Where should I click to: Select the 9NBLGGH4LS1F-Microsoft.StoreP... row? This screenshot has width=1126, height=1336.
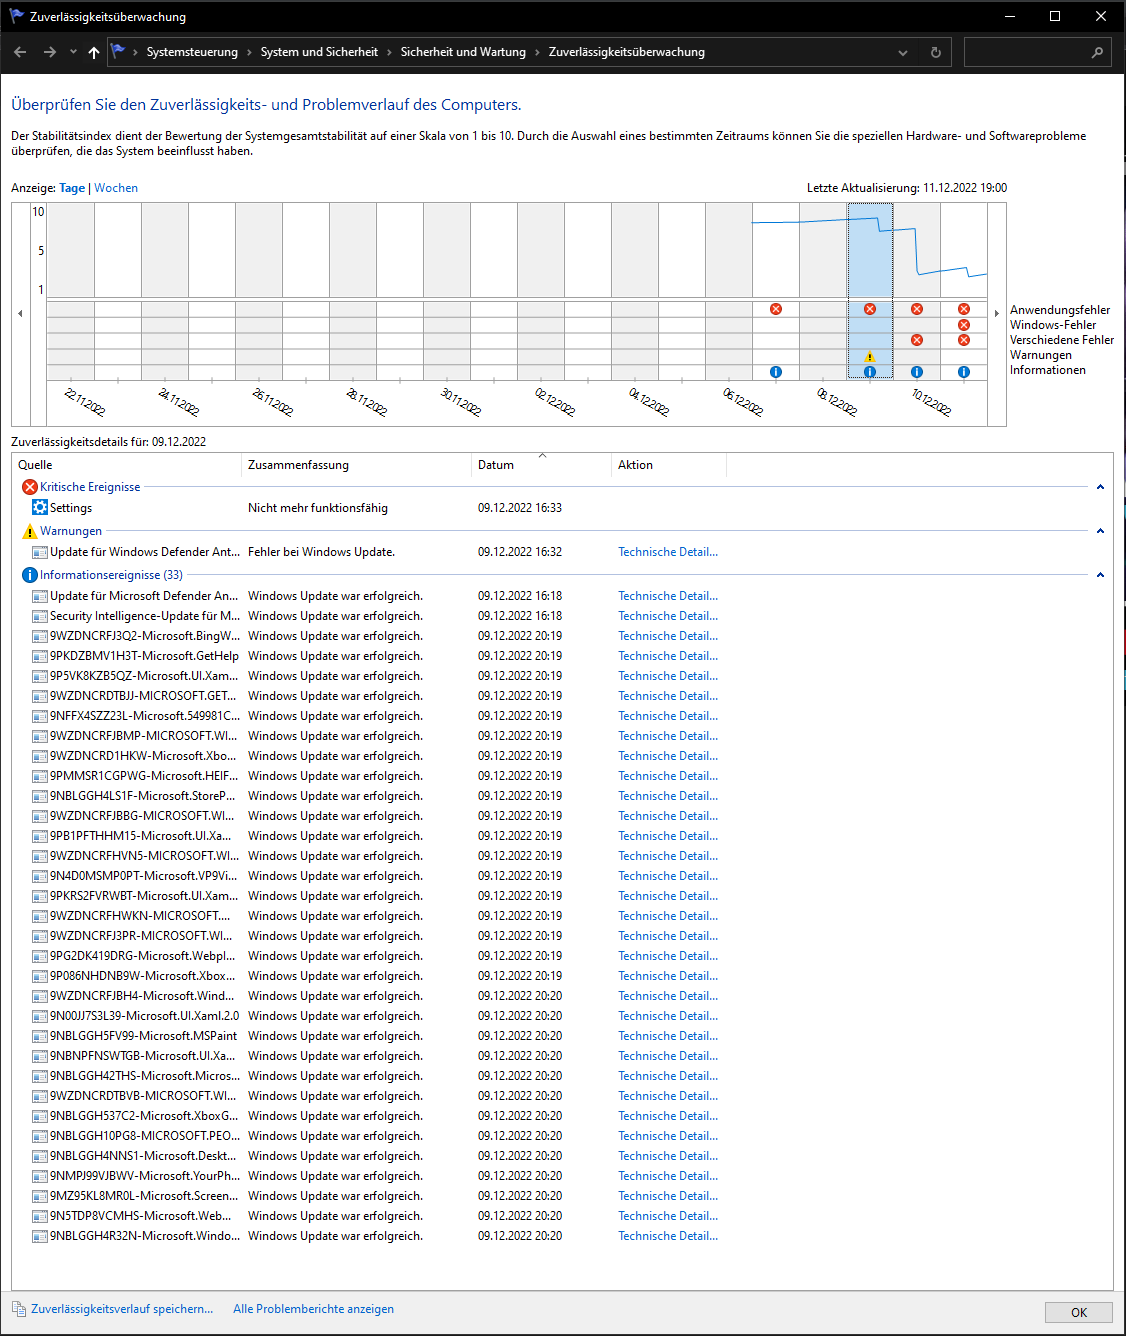[560, 796]
